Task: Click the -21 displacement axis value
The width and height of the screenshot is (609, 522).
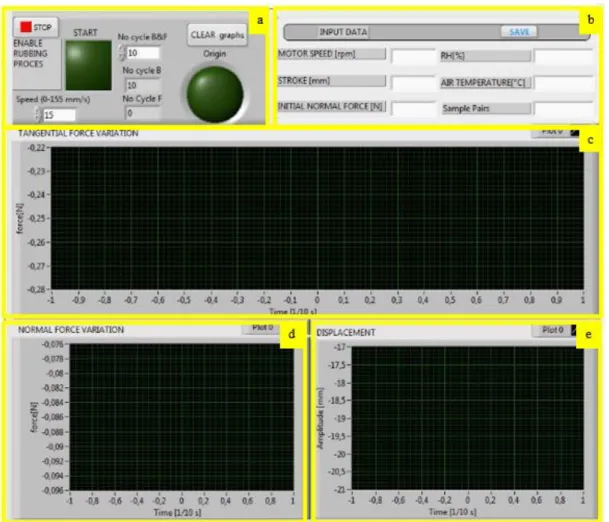Action: pyautogui.click(x=340, y=490)
